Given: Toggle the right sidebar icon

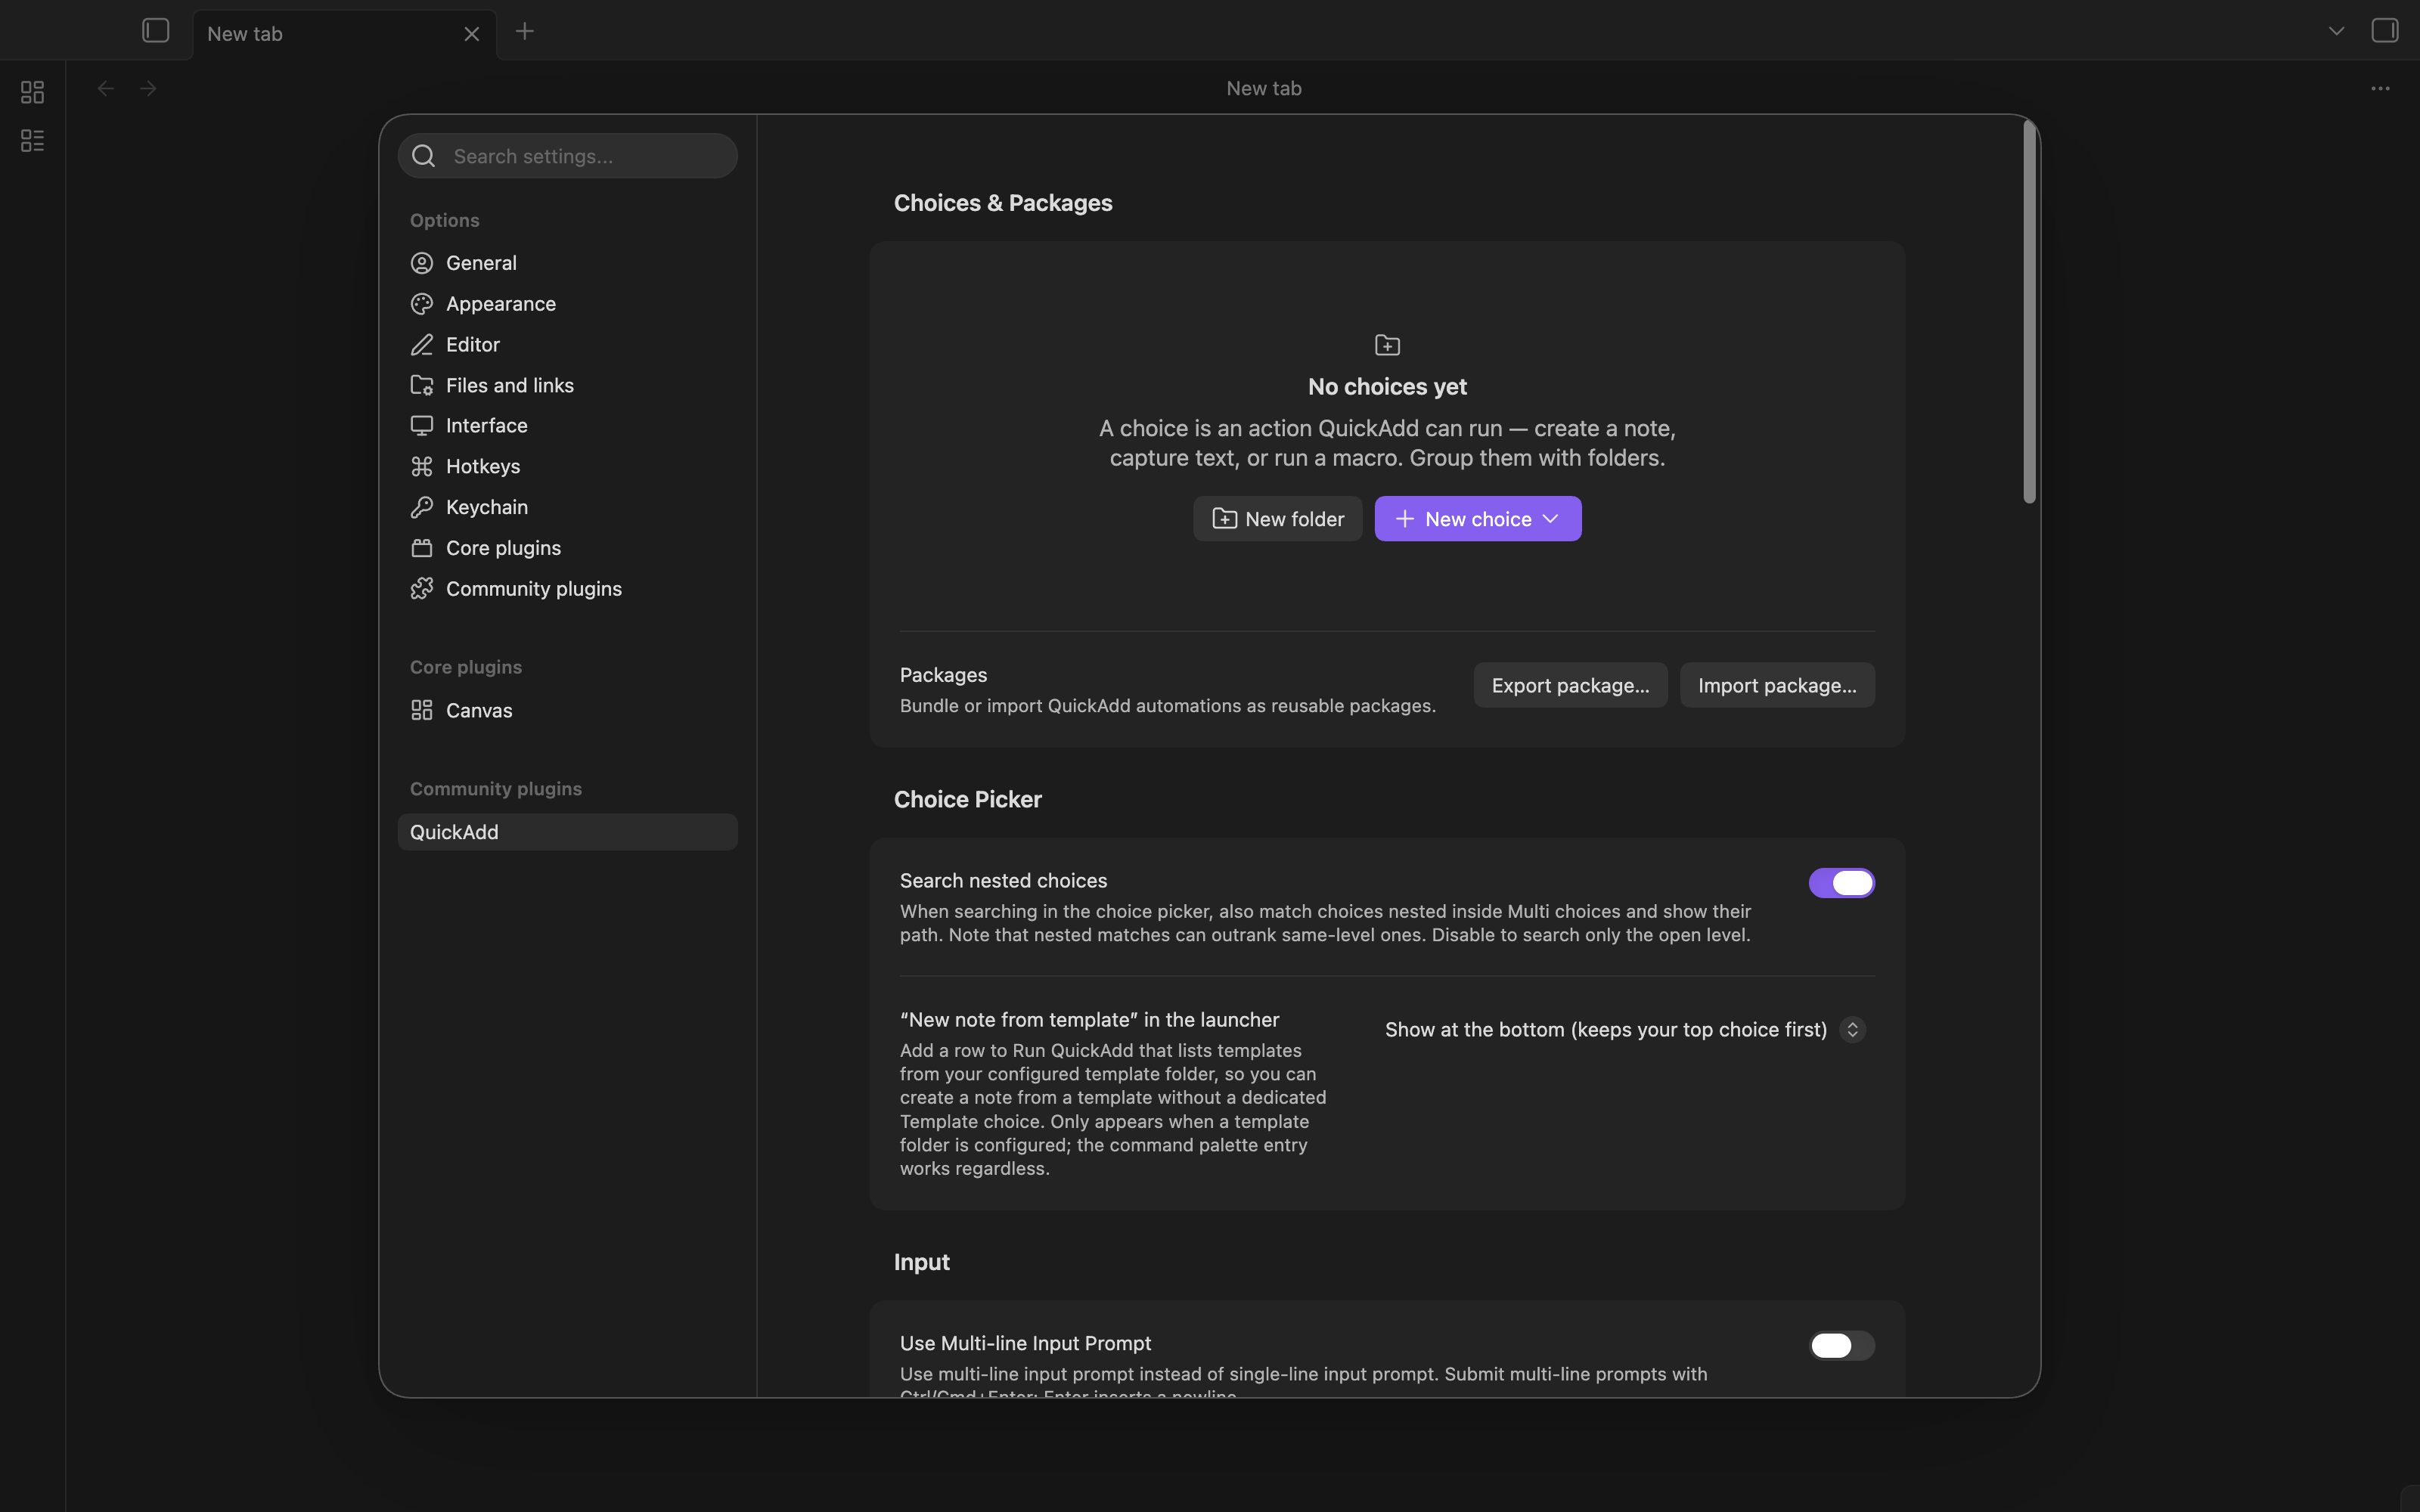Looking at the screenshot, I should [2384, 31].
